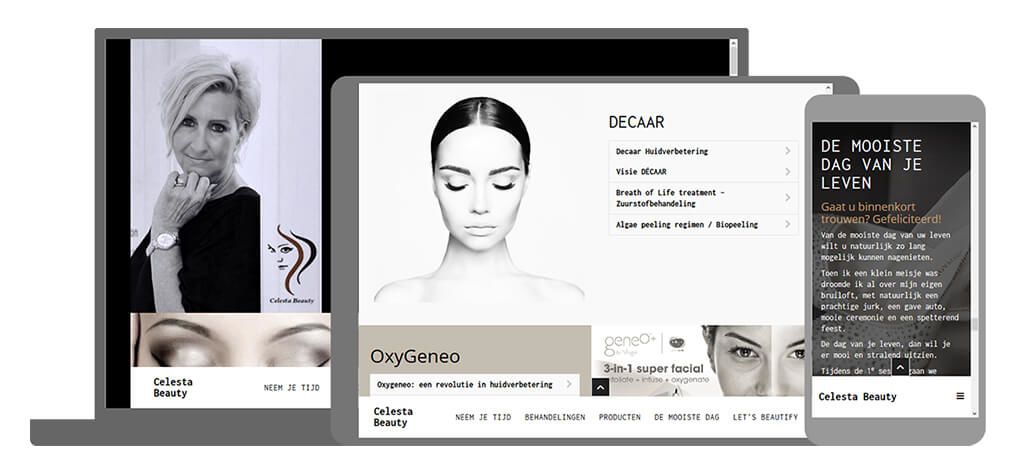Select BEHANDELINGEN in tablet navigation
Screen dimensions: 1015x473
(x=555, y=417)
